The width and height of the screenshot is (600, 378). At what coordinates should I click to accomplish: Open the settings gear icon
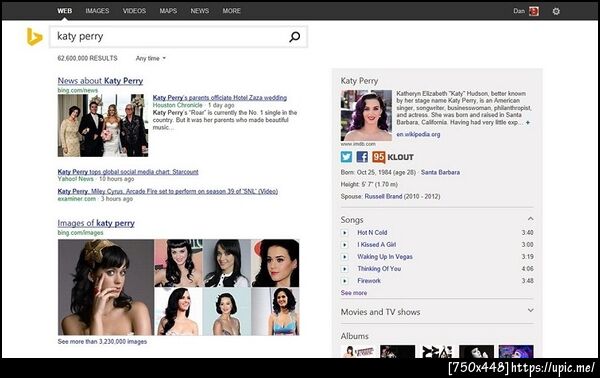[556, 11]
